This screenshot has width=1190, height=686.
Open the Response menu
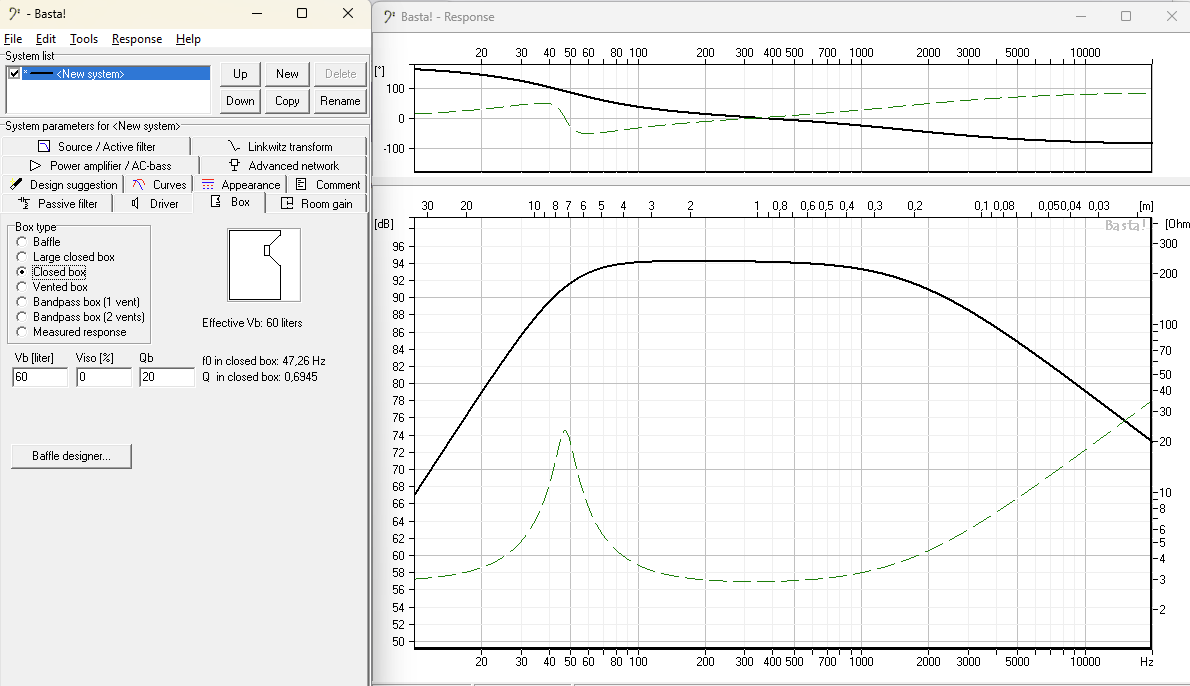tap(137, 39)
